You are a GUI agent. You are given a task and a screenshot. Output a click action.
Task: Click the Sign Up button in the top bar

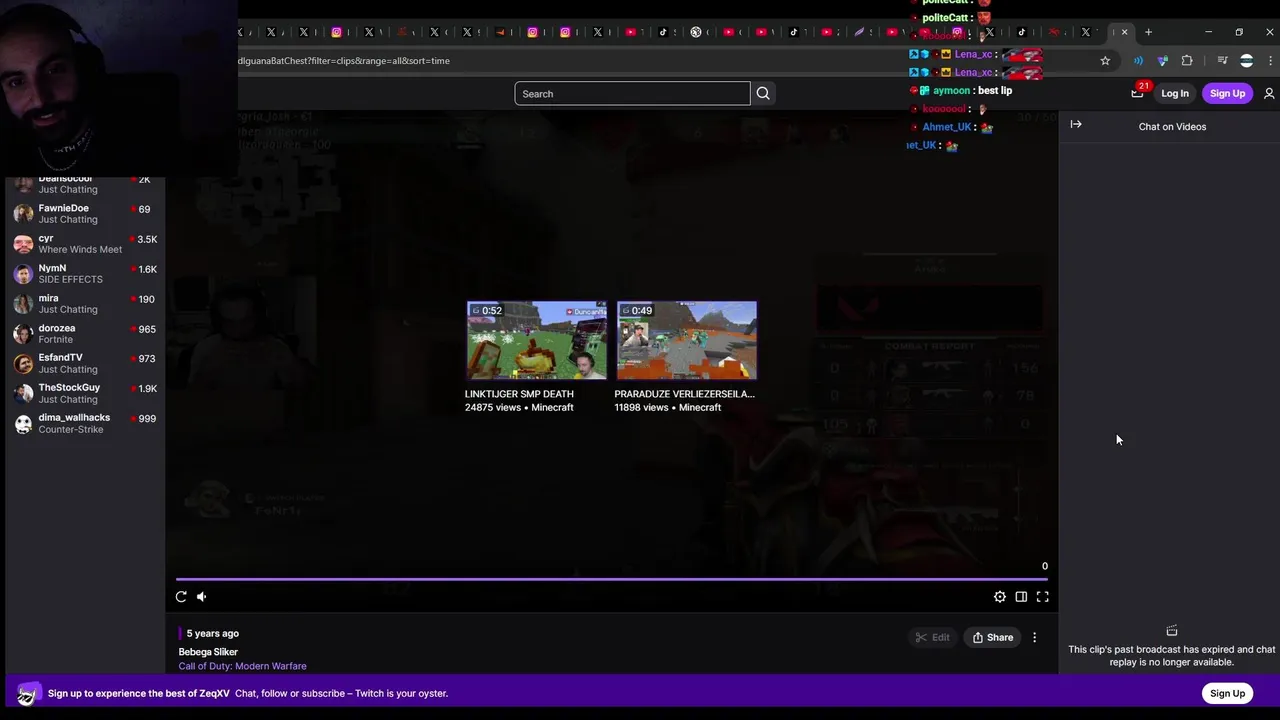click(x=1227, y=94)
